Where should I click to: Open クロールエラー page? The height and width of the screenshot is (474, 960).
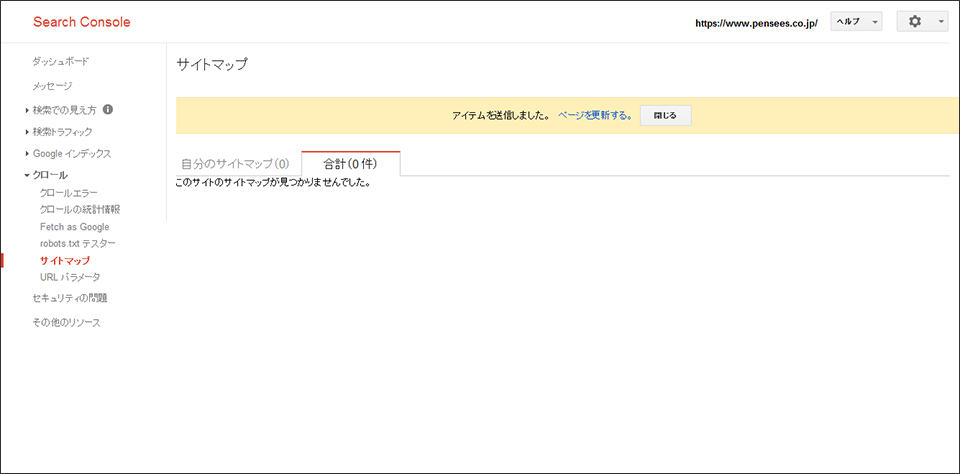(69, 193)
